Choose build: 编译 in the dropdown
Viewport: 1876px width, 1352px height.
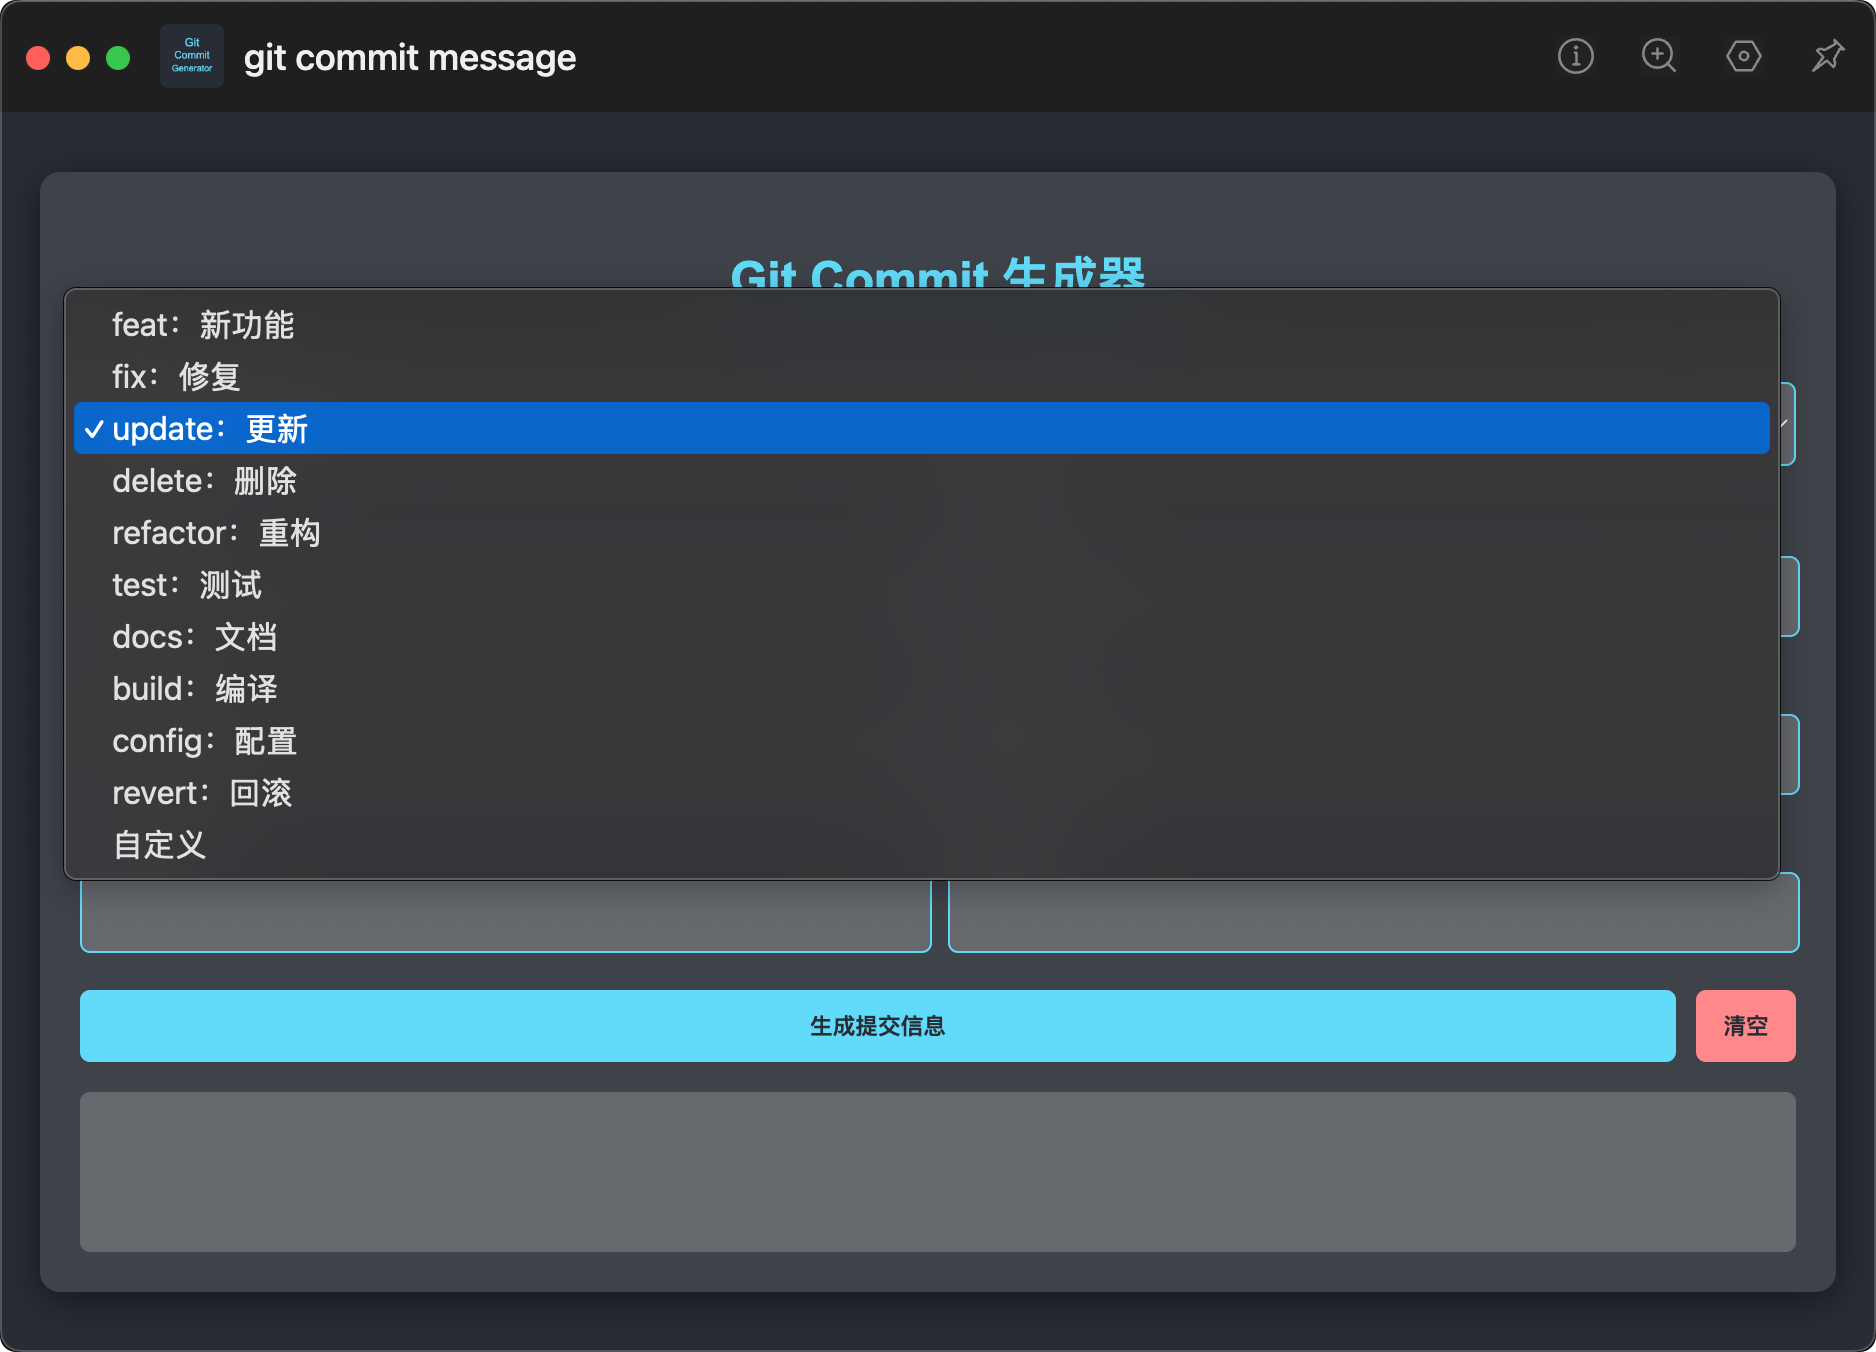922,688
